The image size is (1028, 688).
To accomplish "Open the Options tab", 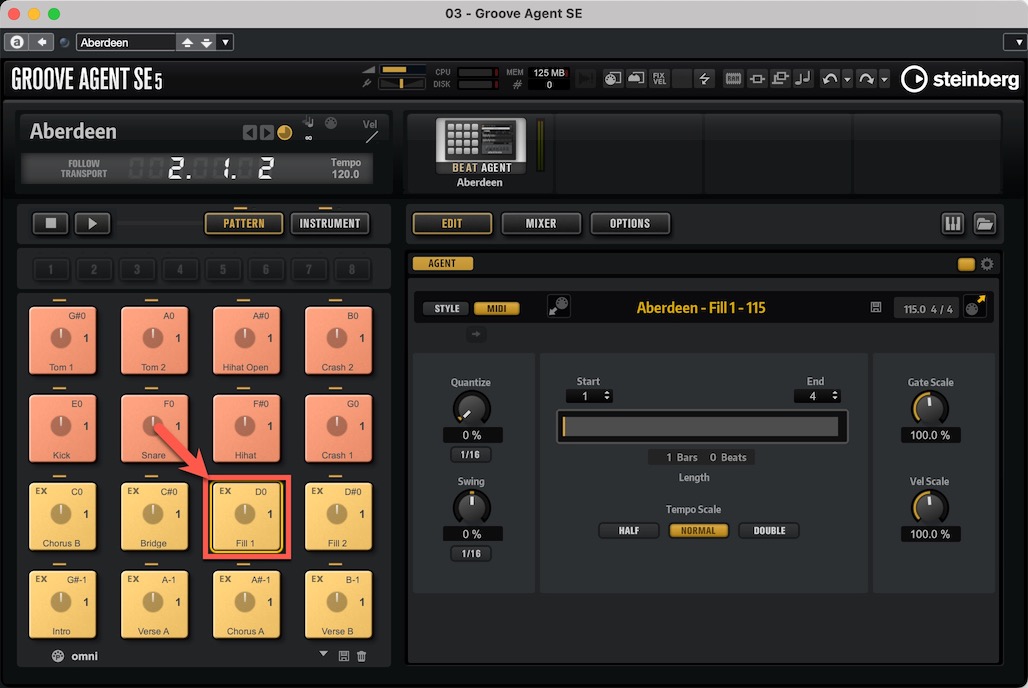I will click(x=630, y=224).
